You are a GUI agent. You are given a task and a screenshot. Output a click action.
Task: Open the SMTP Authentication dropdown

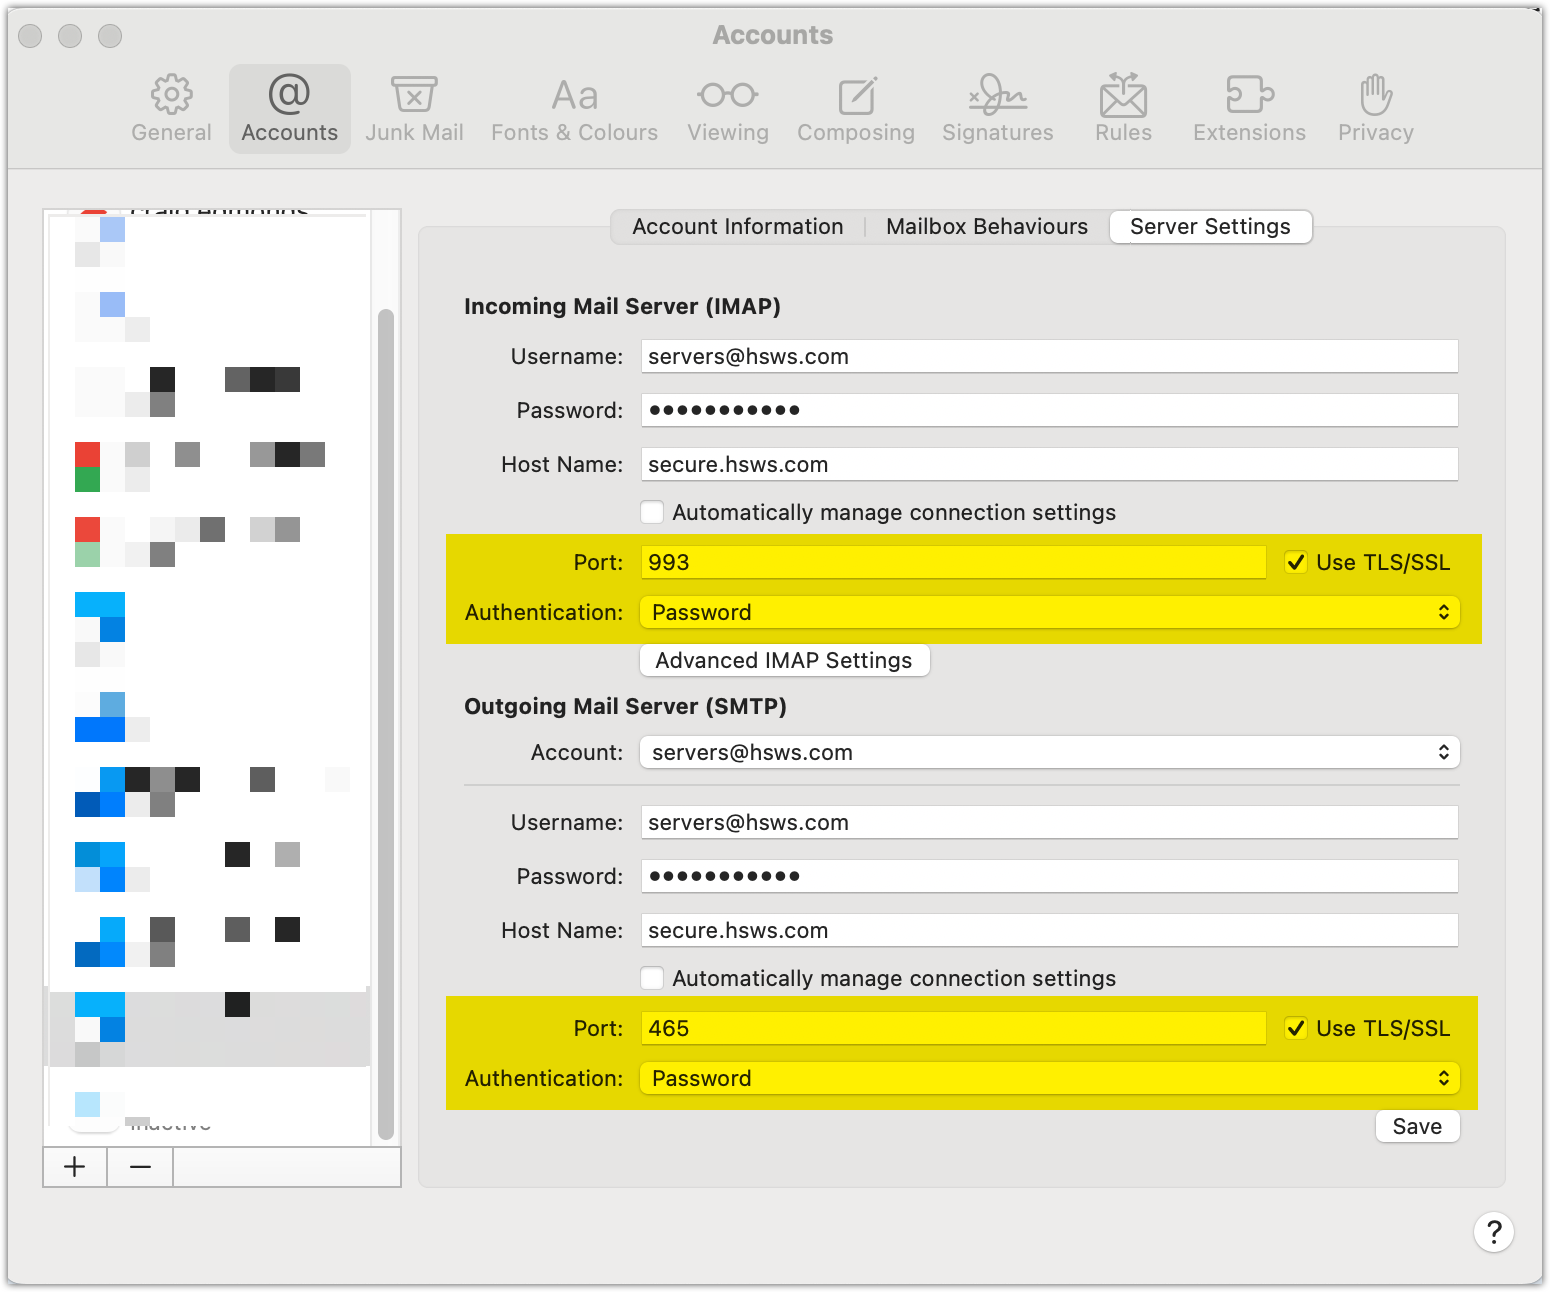click(1049, 1078)
